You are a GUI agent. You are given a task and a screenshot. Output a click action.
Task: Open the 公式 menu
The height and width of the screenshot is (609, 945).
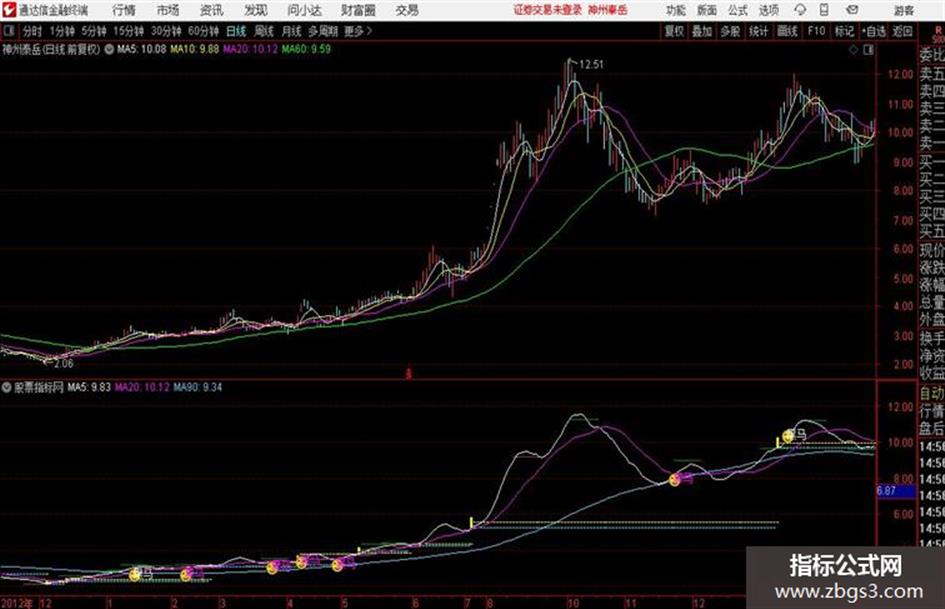coord(738,10)
